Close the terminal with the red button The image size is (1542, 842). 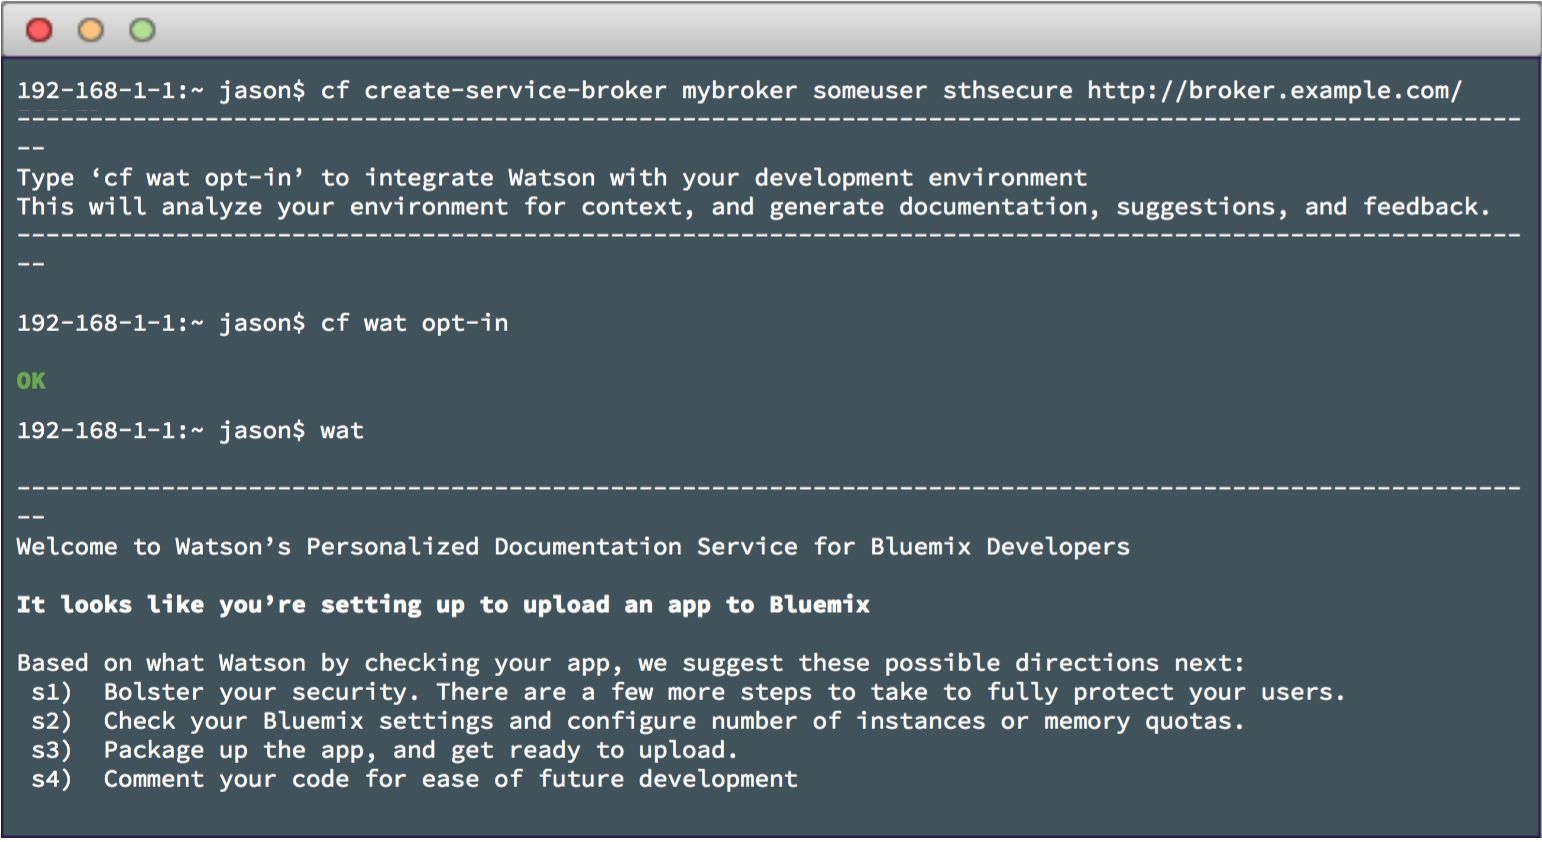pos(39,30)
